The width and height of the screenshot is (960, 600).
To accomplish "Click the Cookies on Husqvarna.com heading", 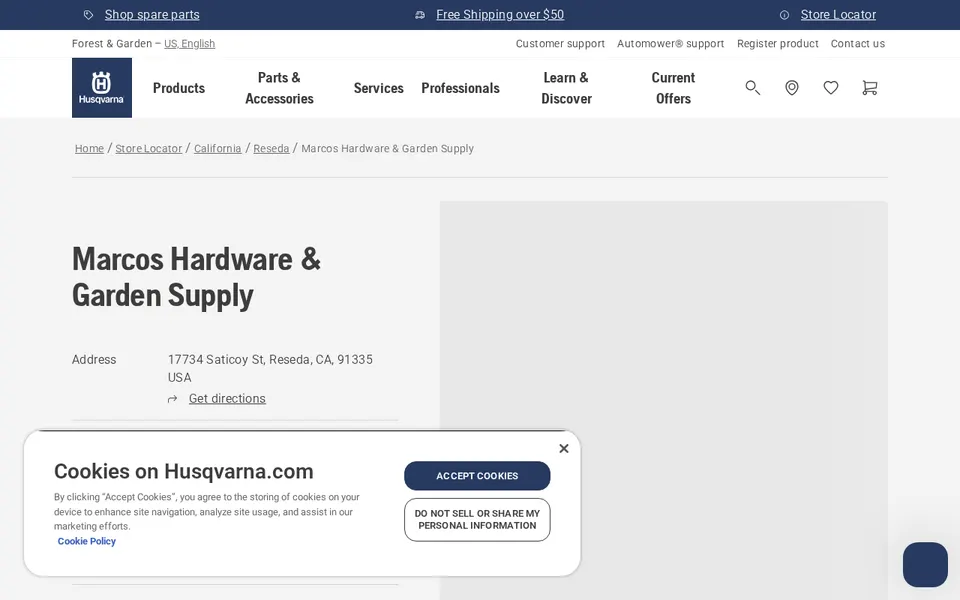I will pos(184,471).
